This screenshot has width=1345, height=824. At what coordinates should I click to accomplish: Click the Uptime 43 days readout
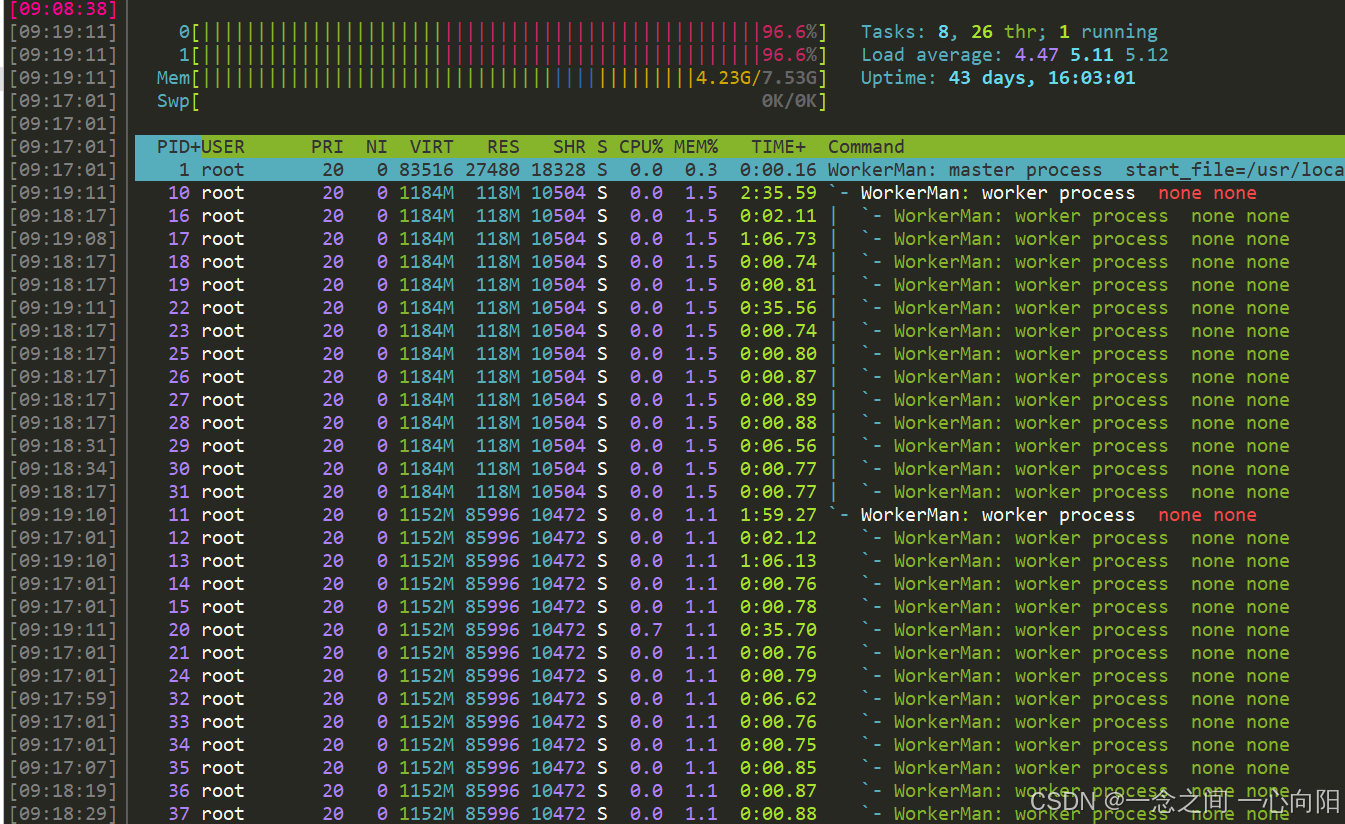point(998,78)
